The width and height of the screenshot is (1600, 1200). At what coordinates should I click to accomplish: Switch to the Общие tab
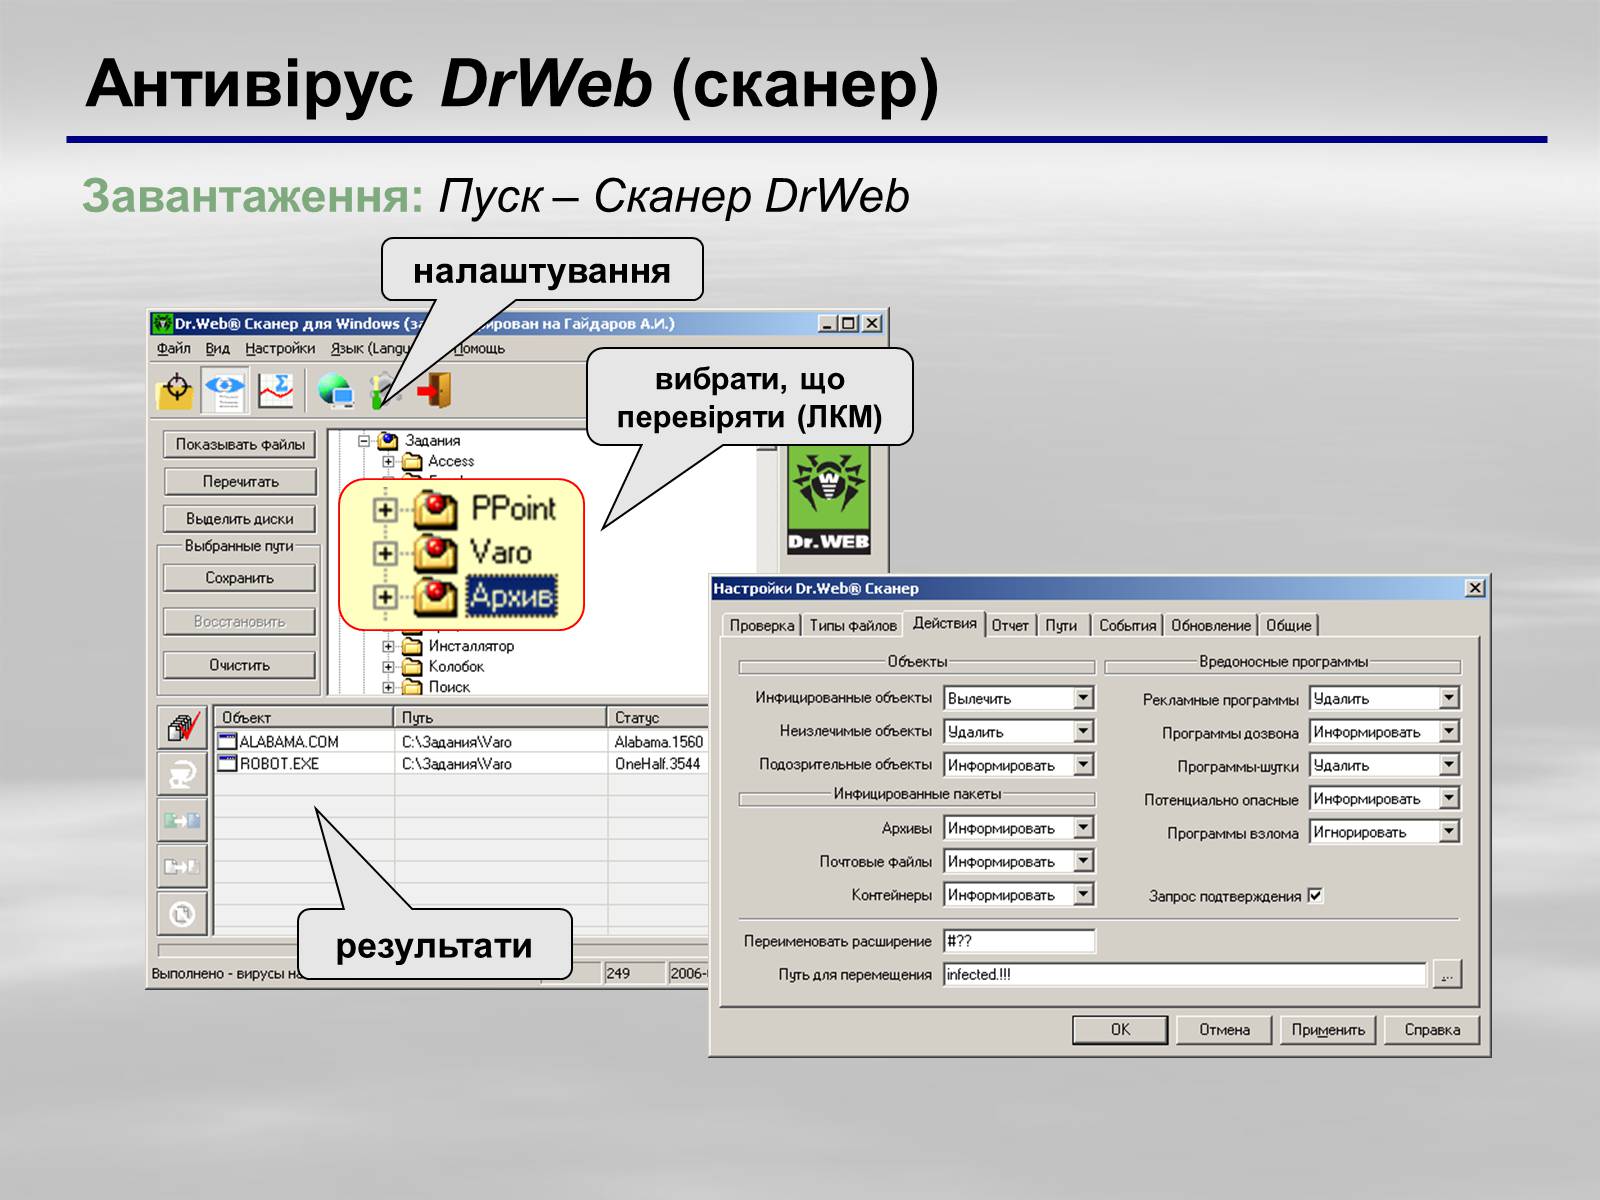[1289, 625]
